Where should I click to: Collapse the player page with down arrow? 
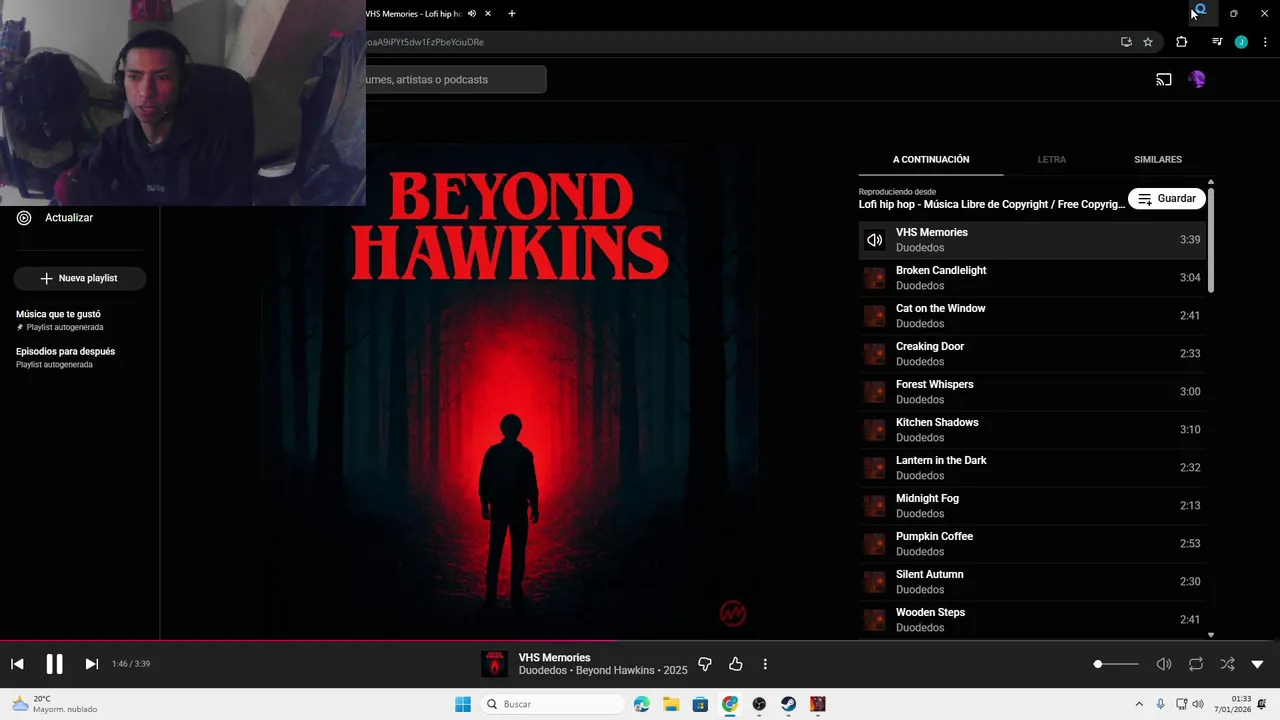[1257, 664]
